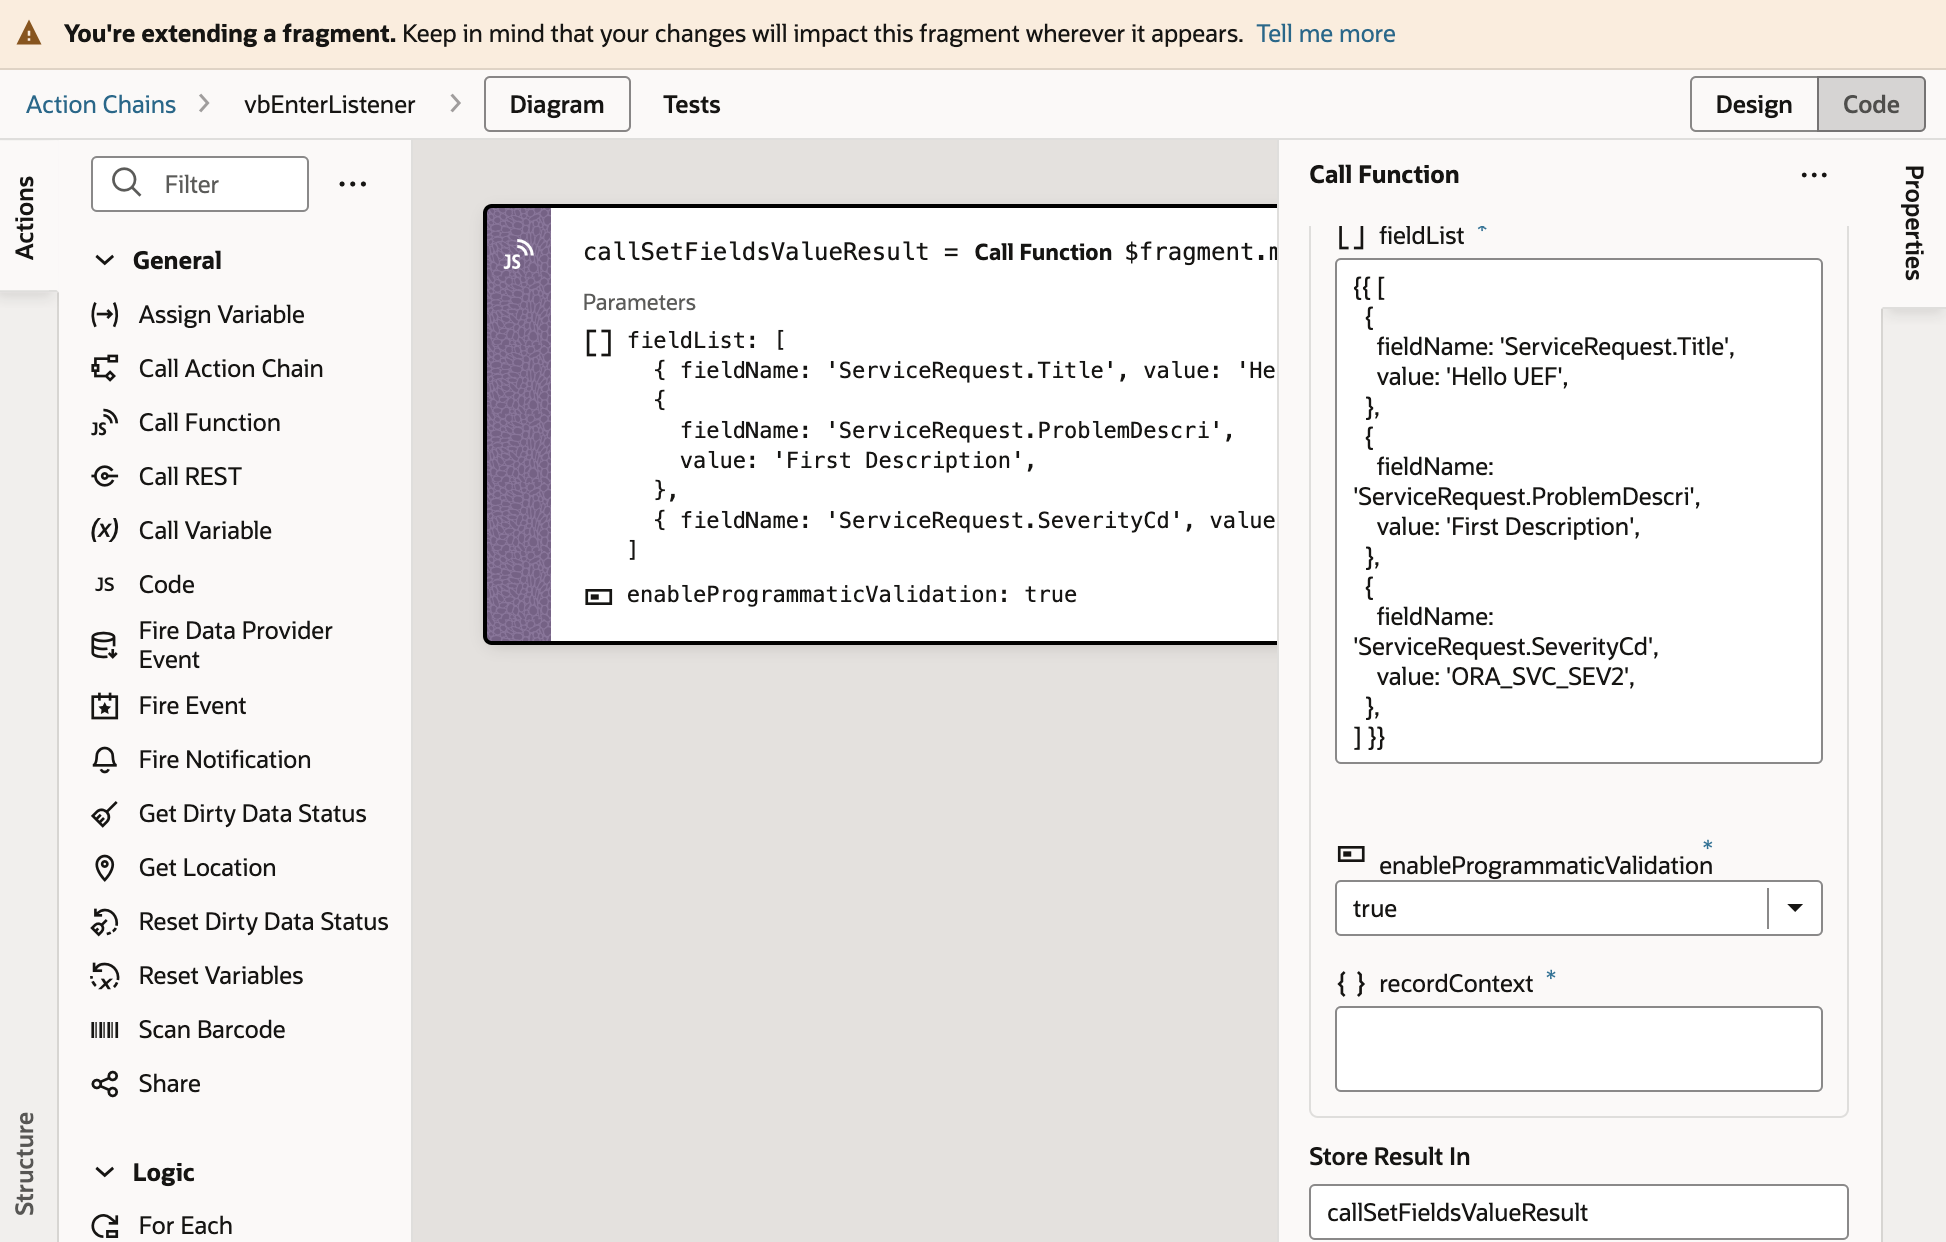Click the JS icon on the diagram node

click(518, 255)
